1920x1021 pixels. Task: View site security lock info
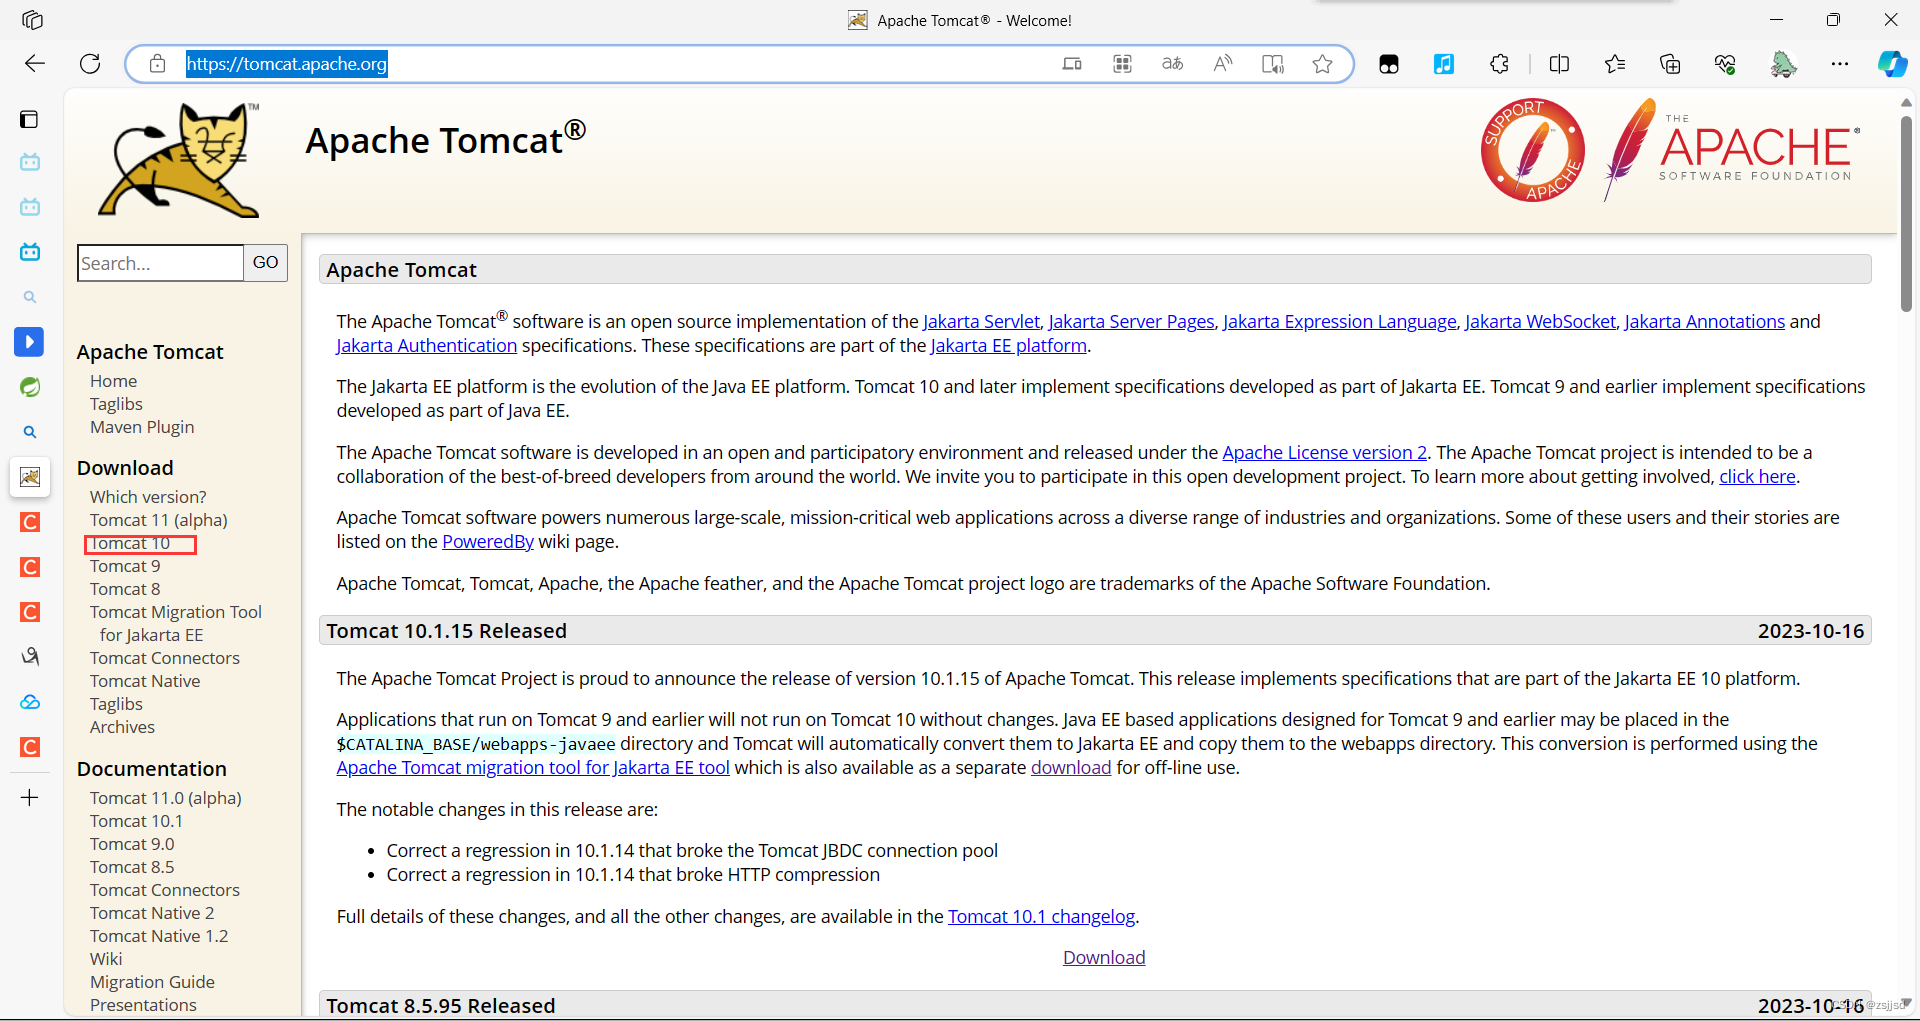click(157, 64)
